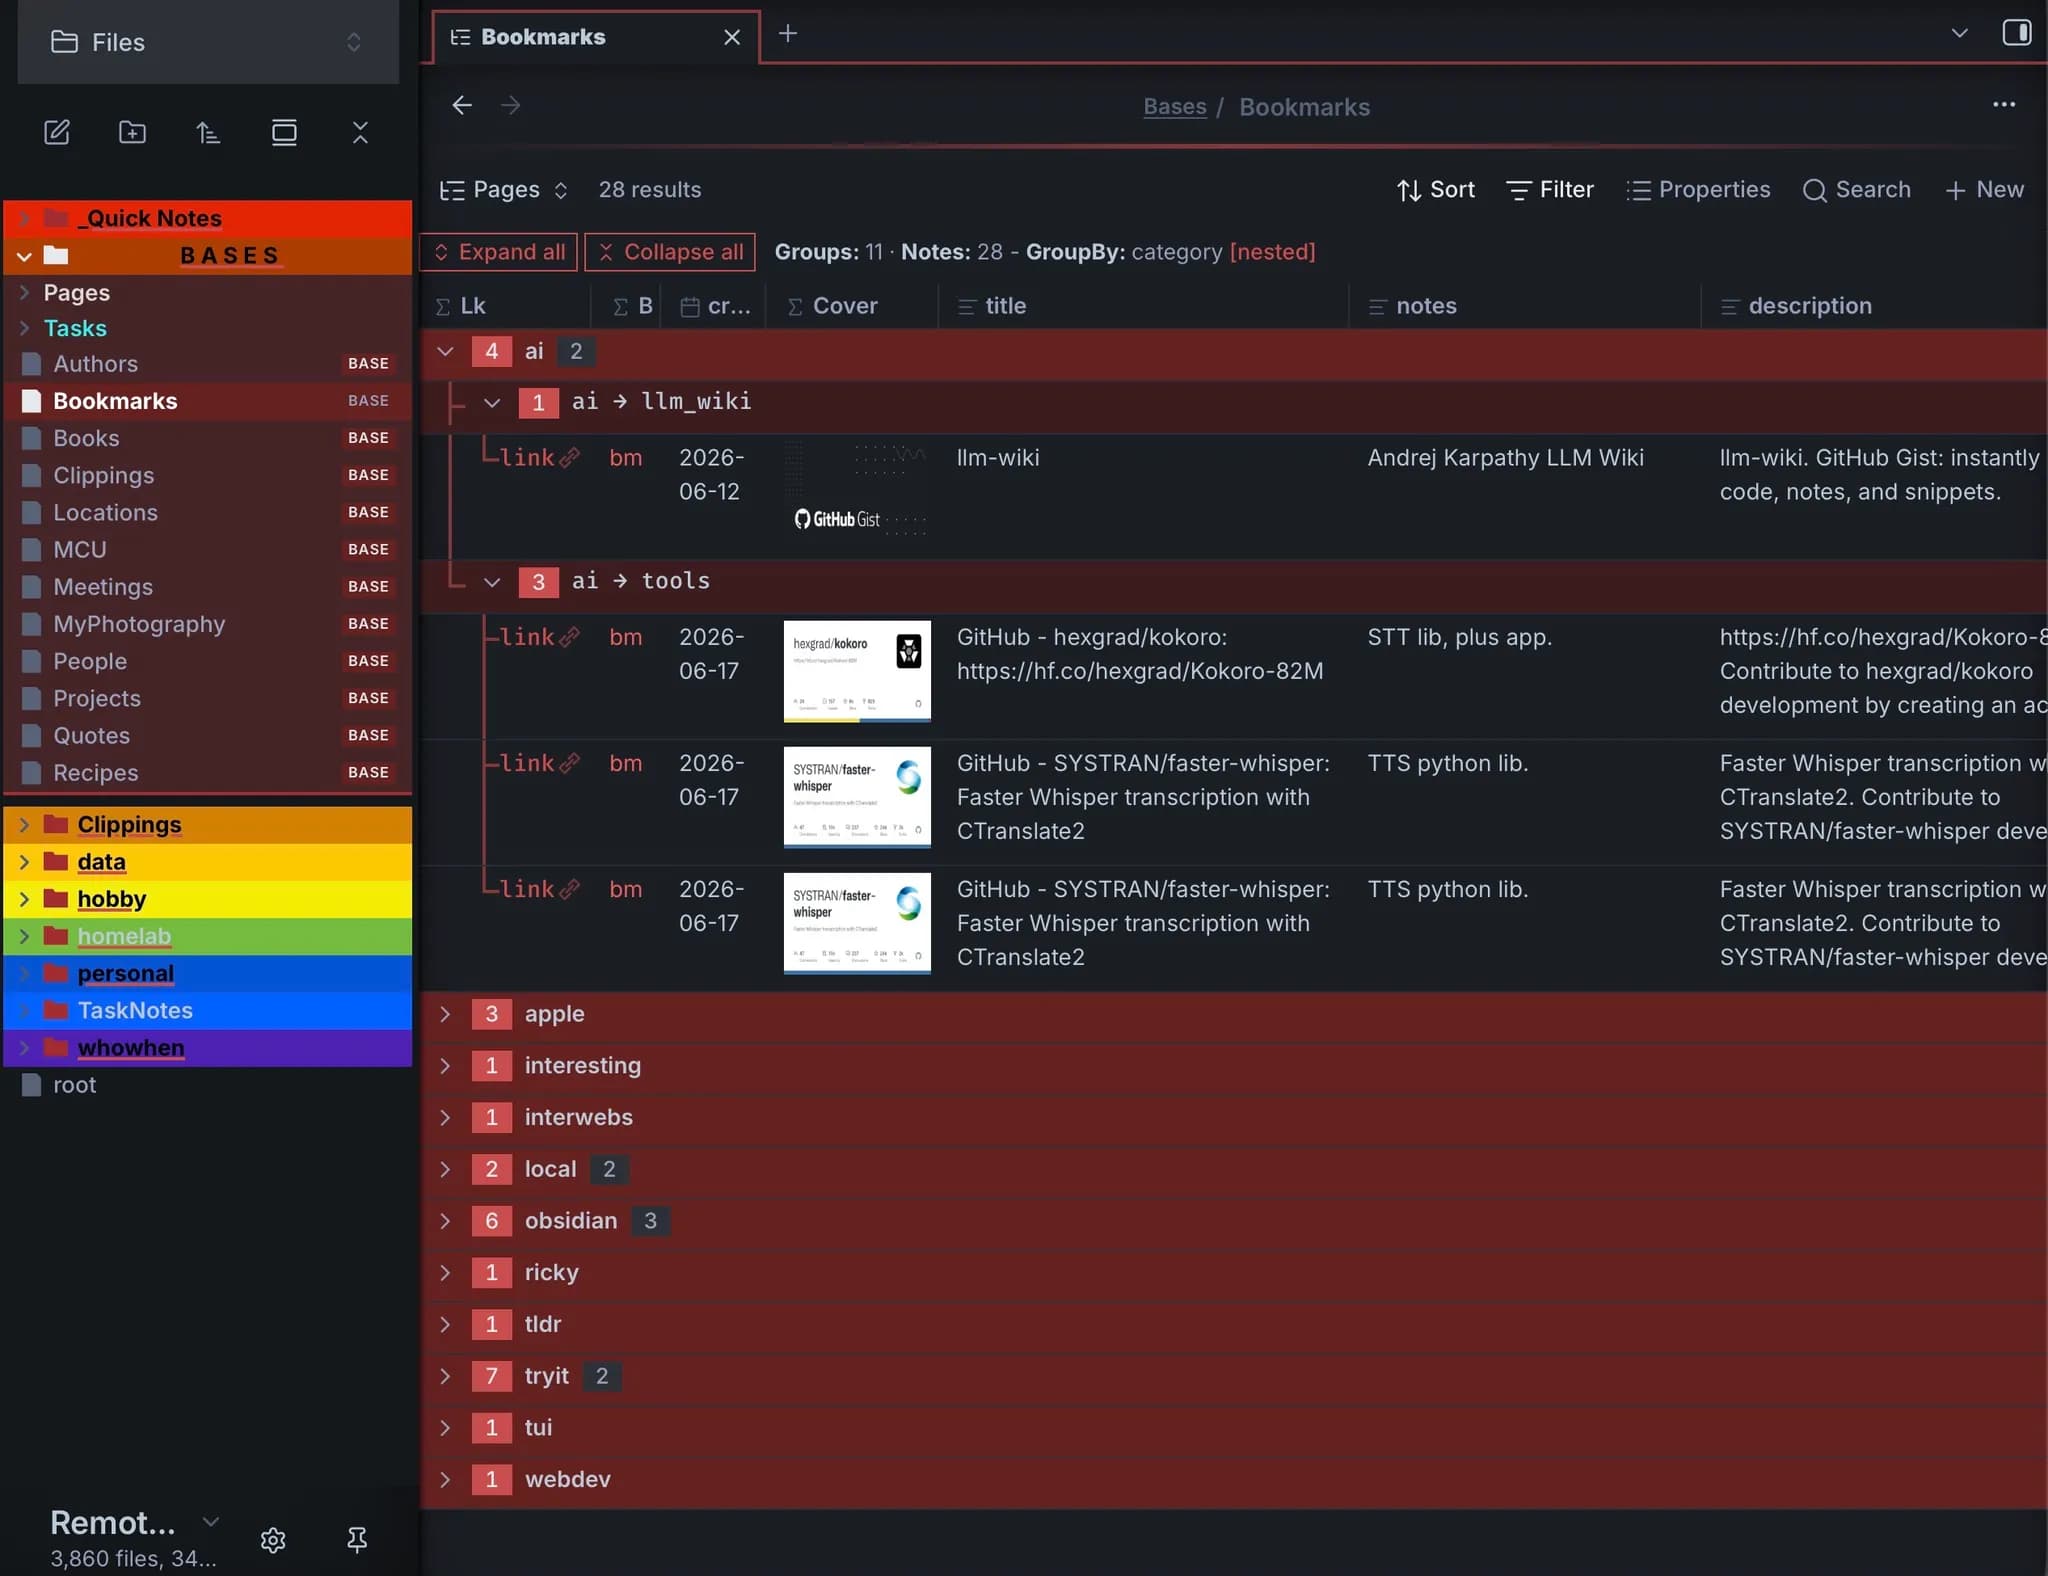Image resolution: width=2048 pixels, height=1576 pixels.
Task: Add a New entry to the base
Action: [x=1985, y=190]
